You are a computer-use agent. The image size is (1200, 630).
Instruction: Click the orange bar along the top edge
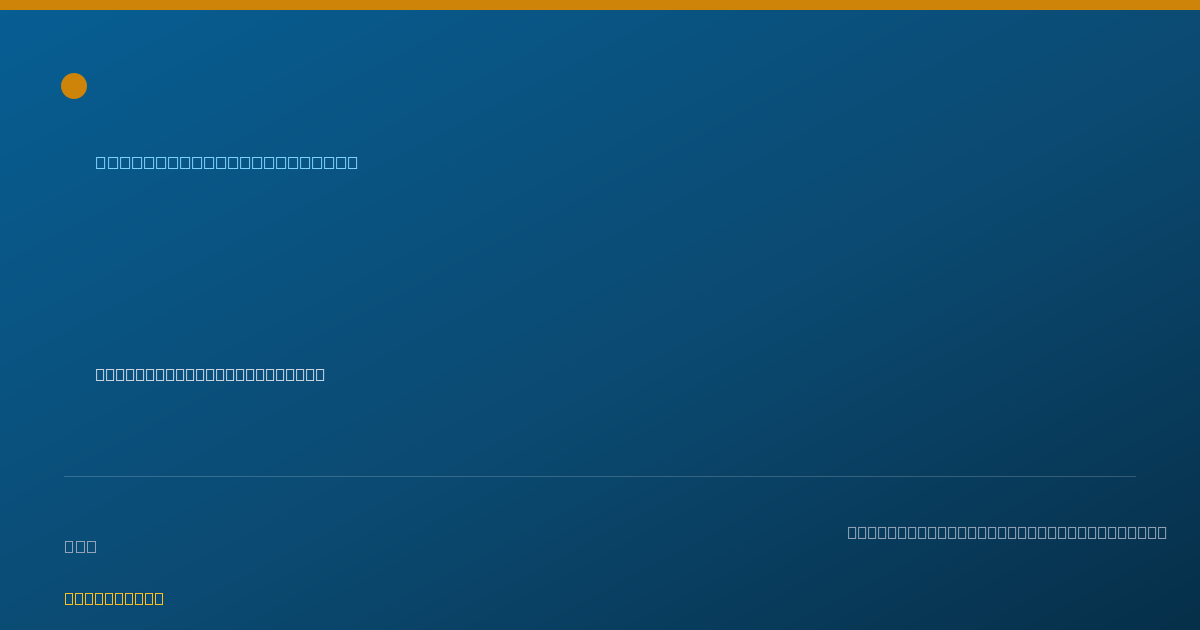tap(600, 5)
